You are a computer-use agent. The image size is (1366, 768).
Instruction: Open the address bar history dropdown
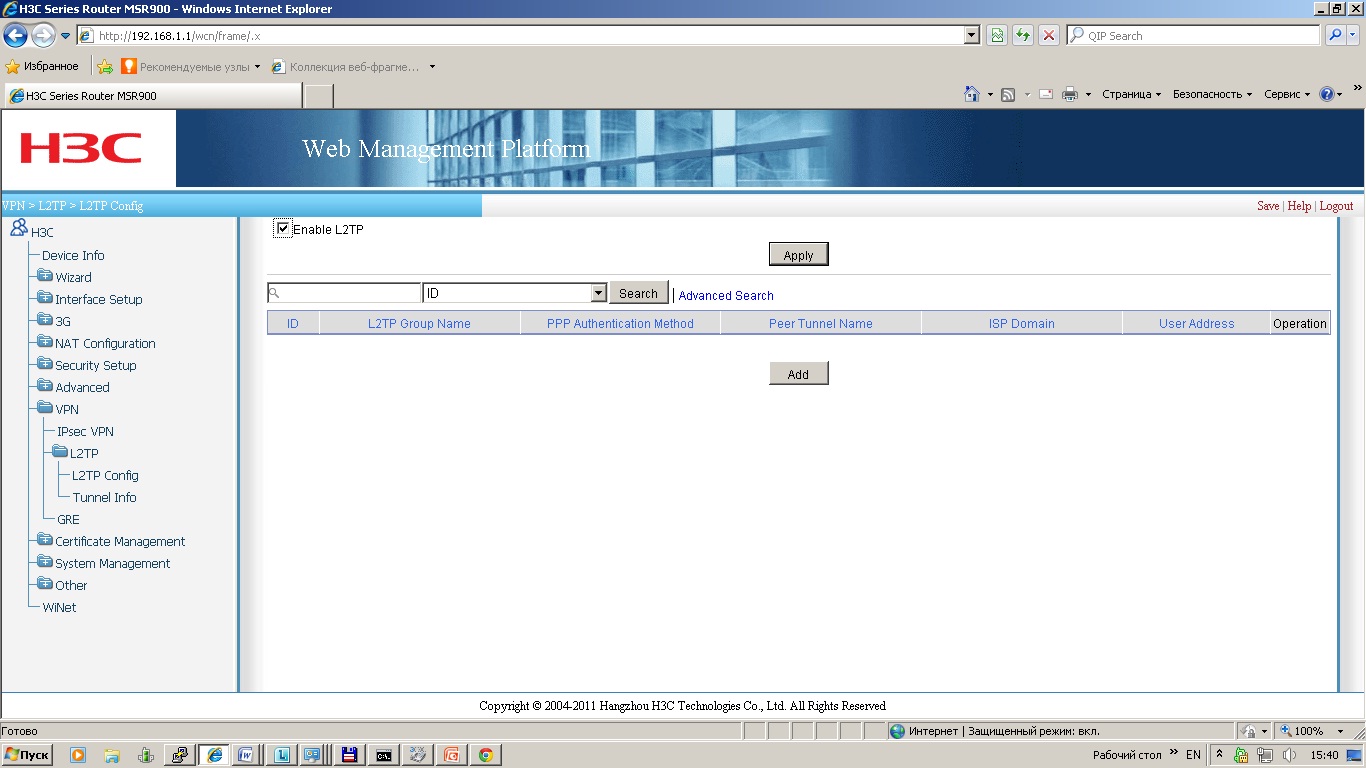click(x=972, y=36)
